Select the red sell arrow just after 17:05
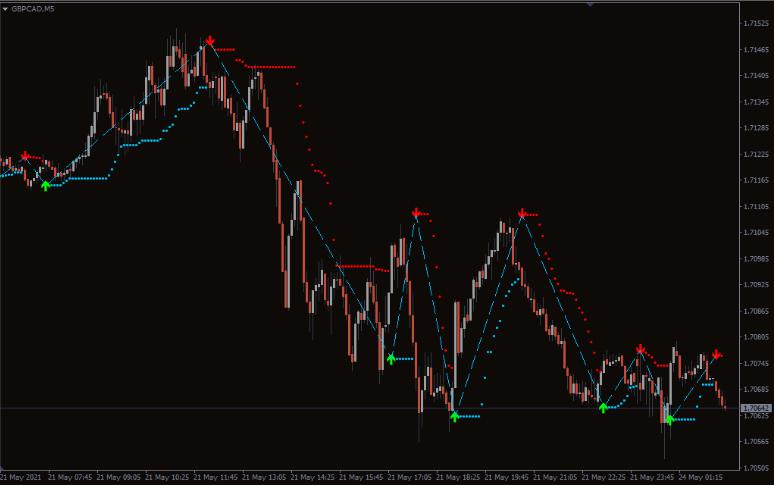 (416, 213)
